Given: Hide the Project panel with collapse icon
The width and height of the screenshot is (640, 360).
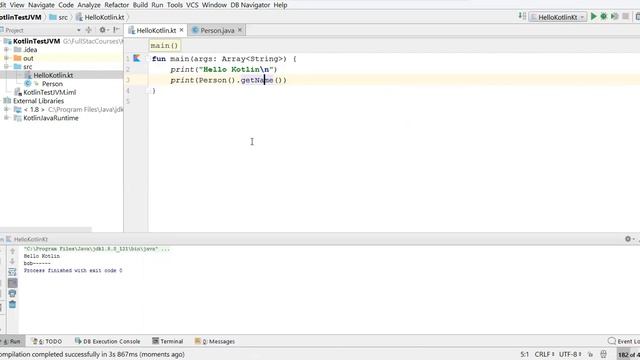Looking at the screenshot, I should pyautogui.click(x=116, y=30).
